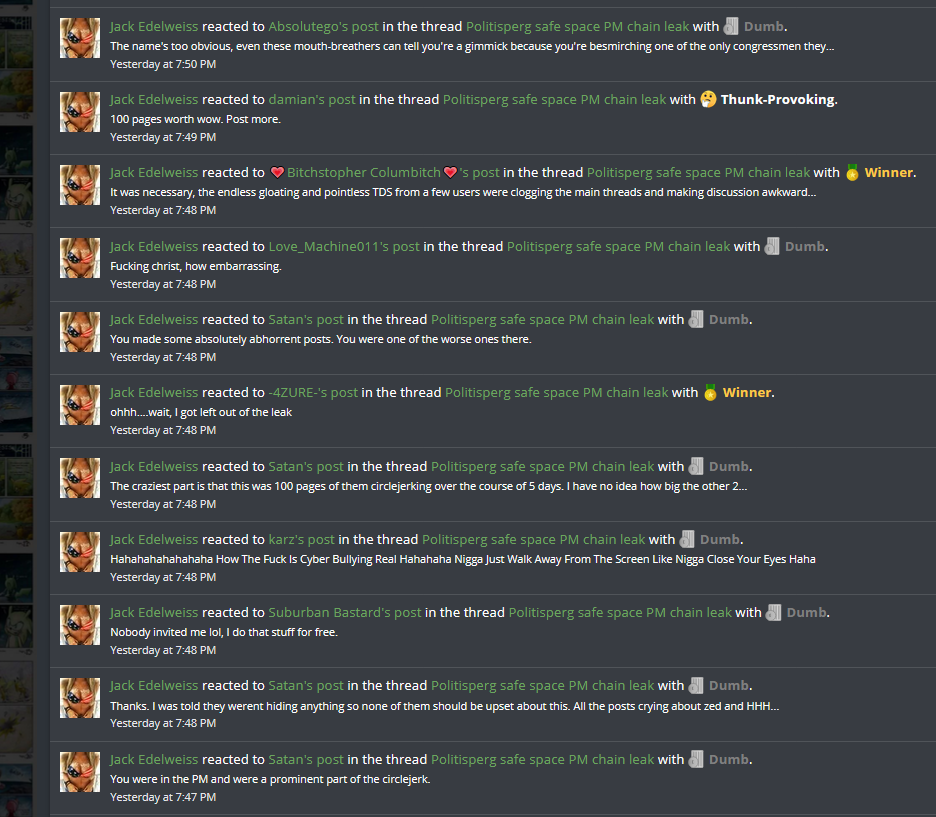Screen dimensions: 936x817
Task: Open Love_Machine011's post link
Action: [x=344, y=246]
